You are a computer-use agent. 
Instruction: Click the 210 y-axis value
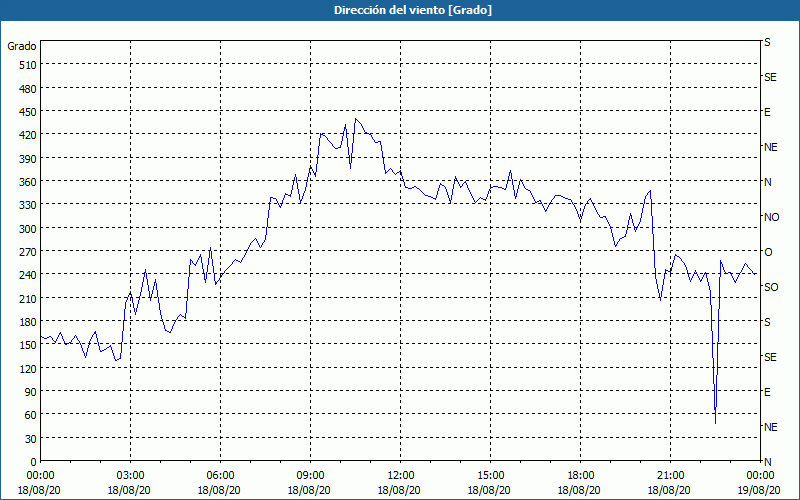click(x=29, y=298)
